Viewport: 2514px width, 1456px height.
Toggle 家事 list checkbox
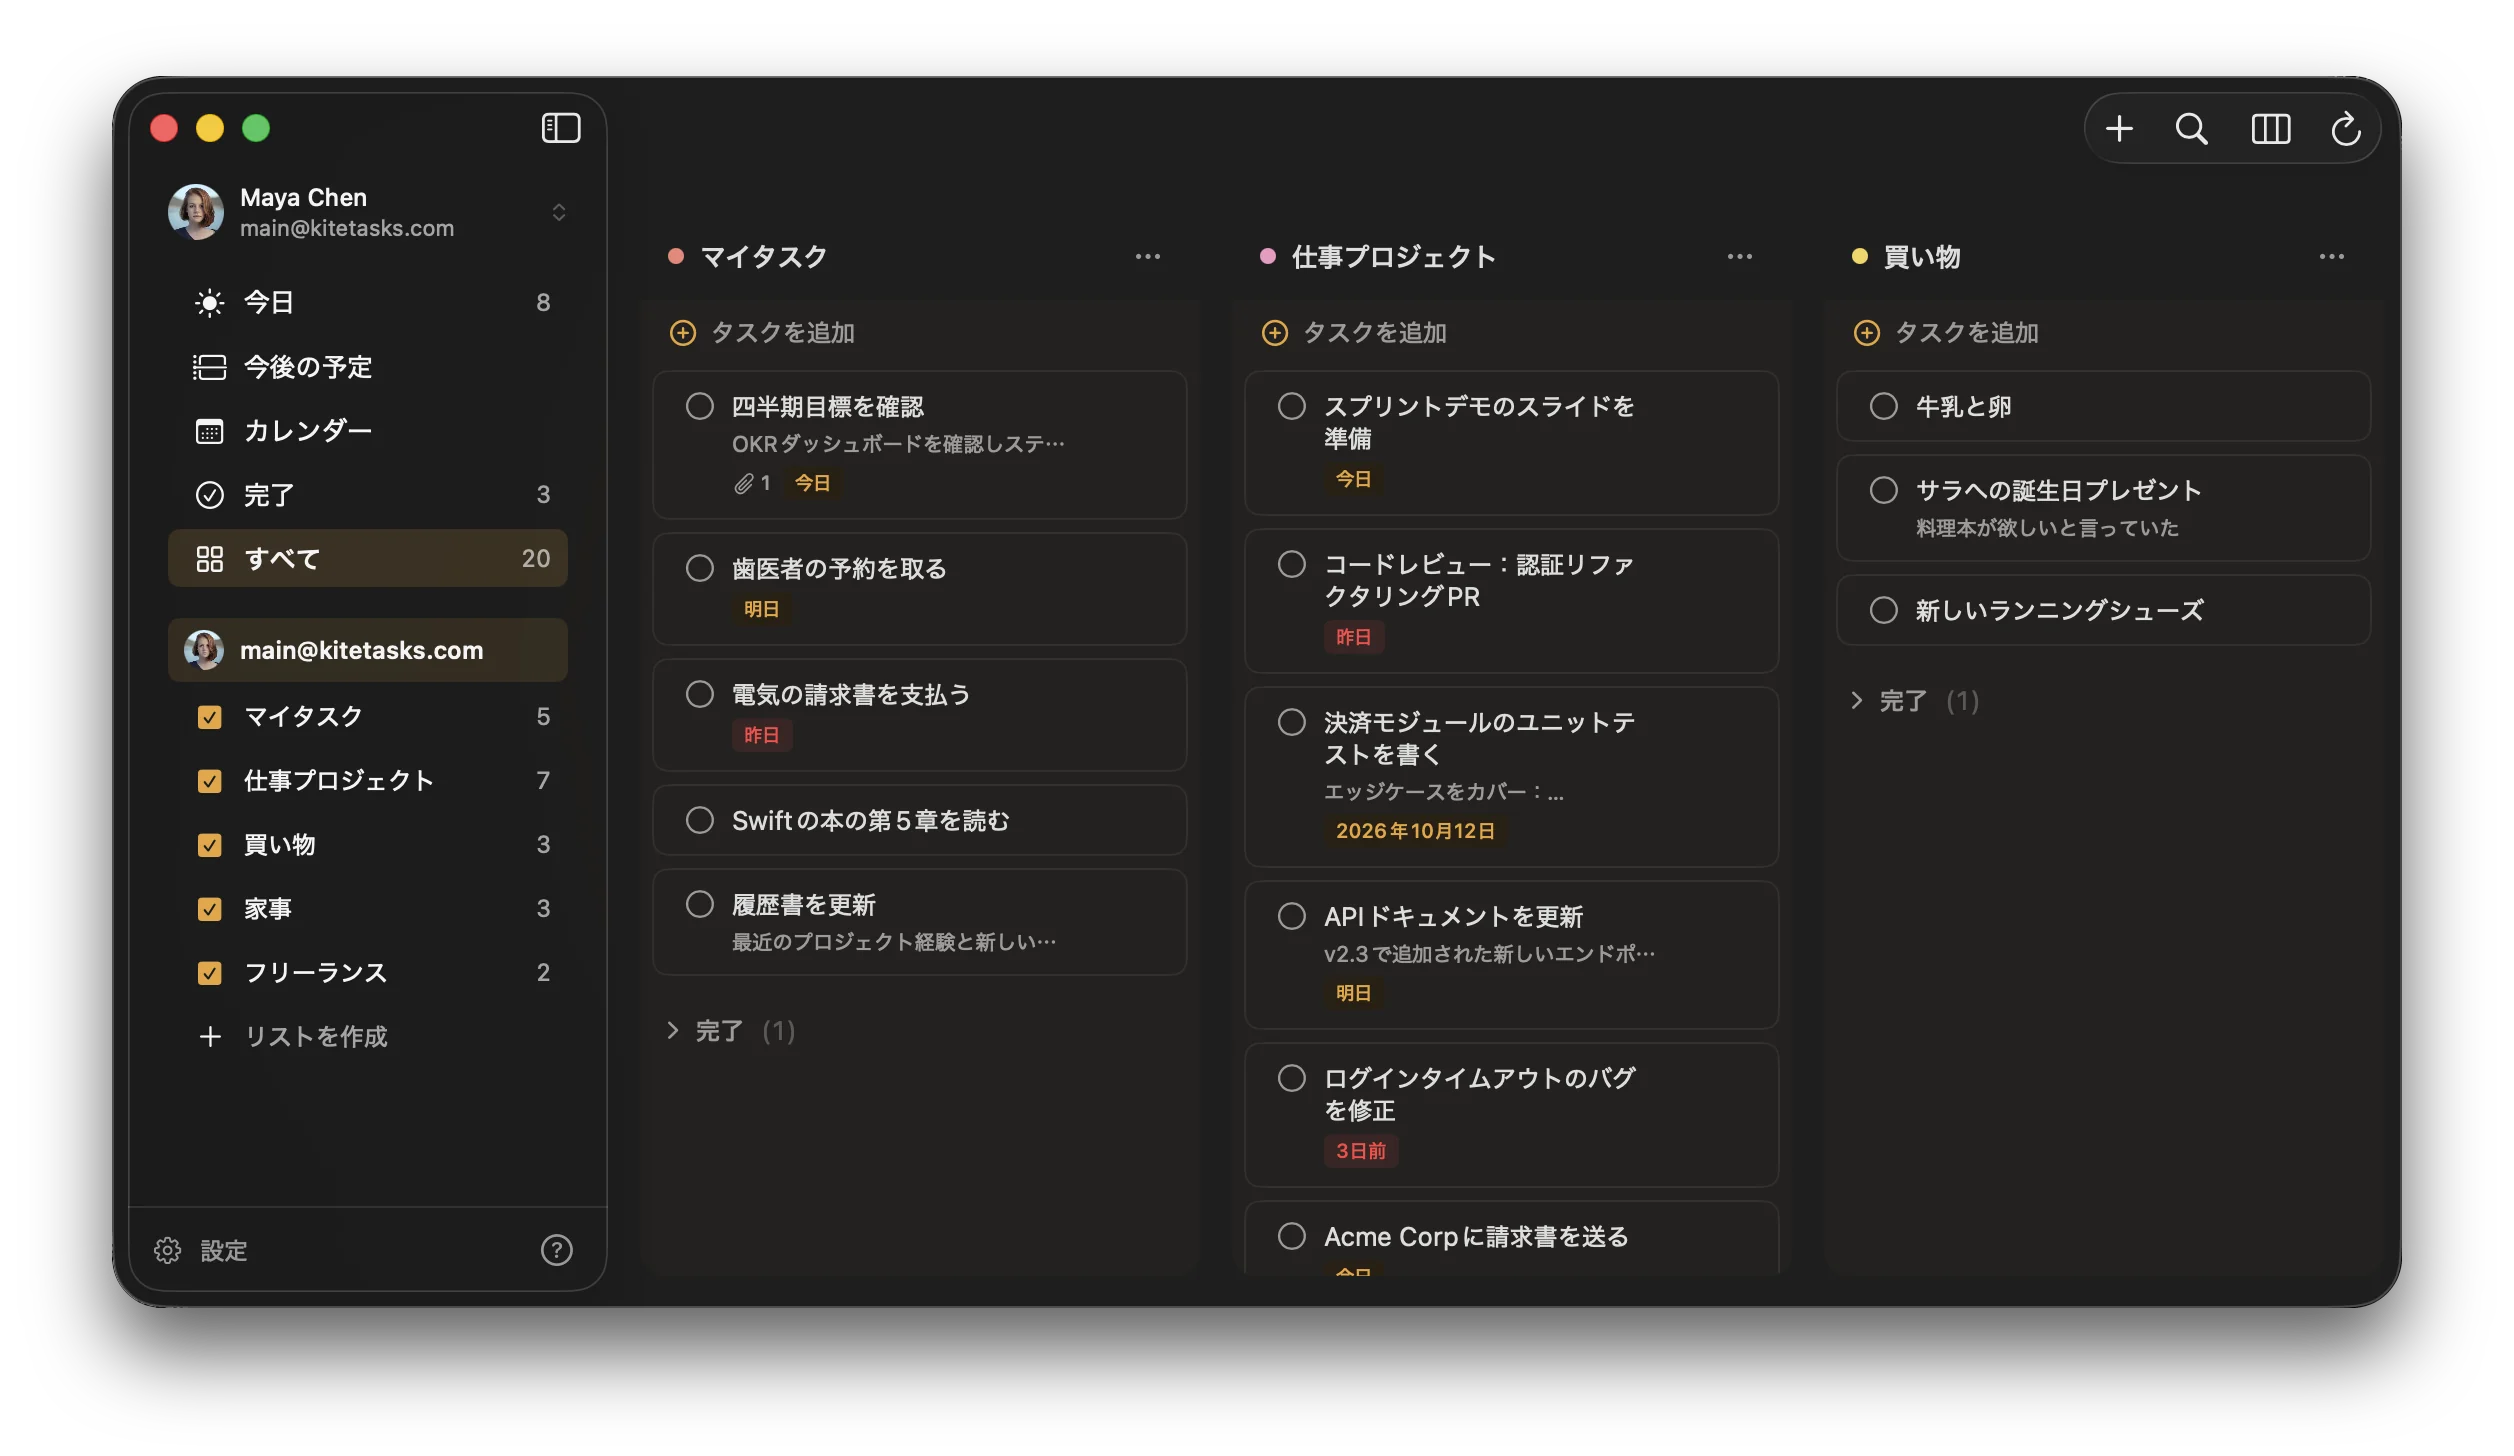pyautogui.click(x=209, y=908)
